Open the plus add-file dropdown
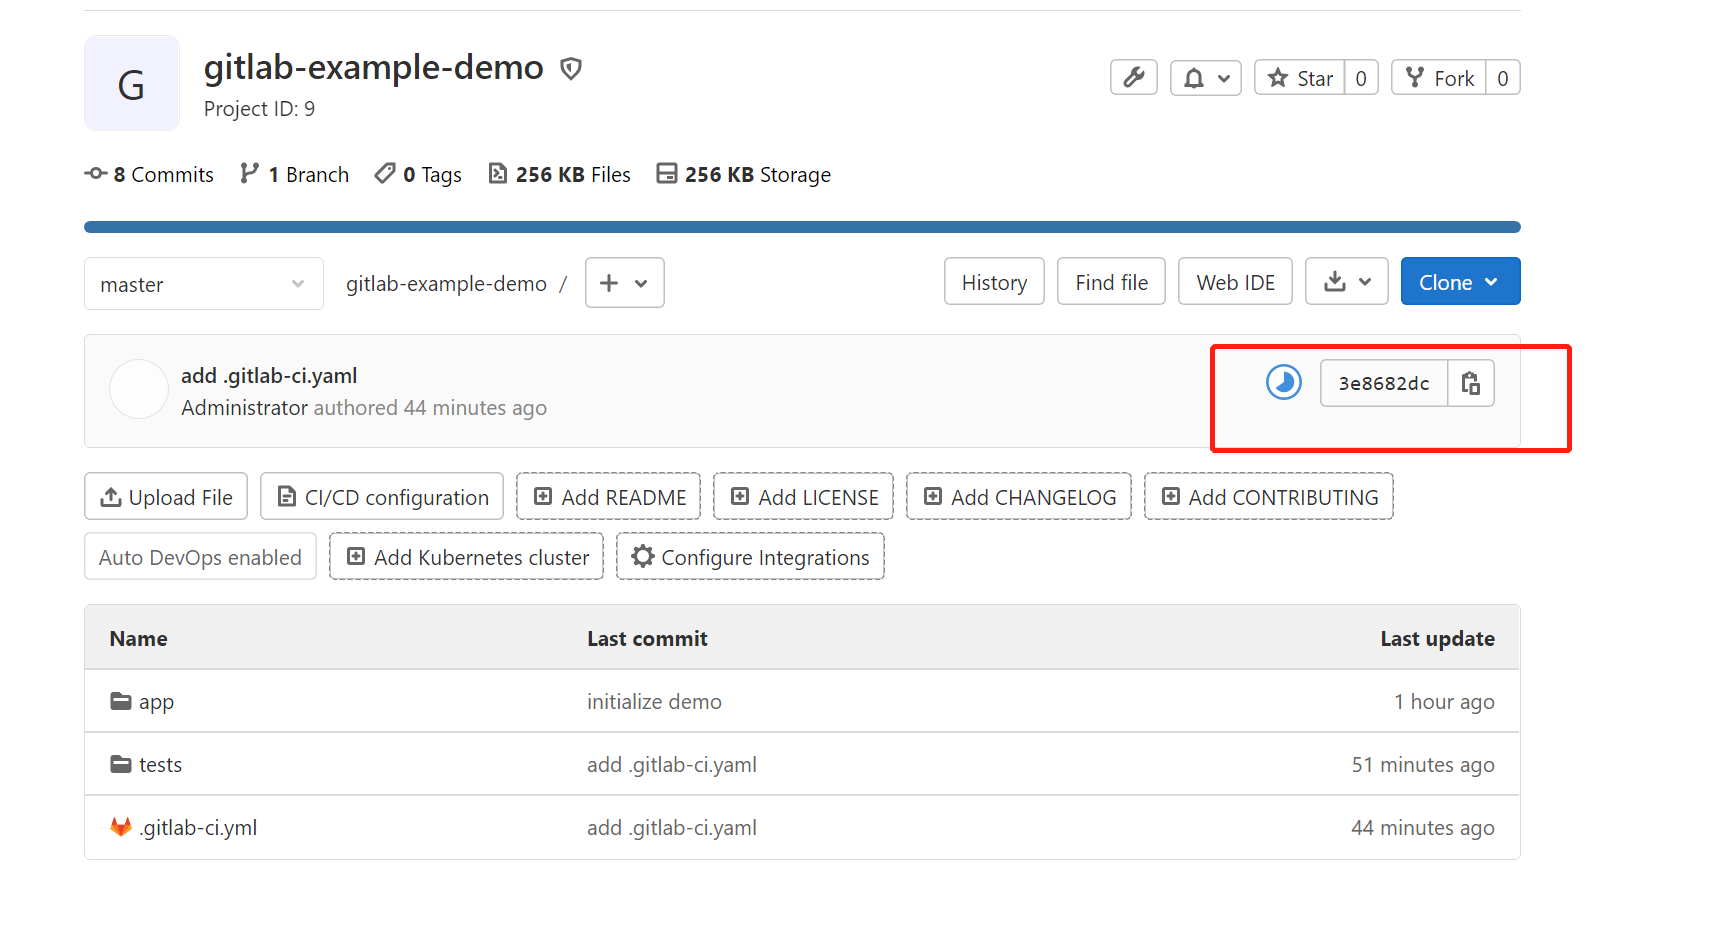The width and height of the screenshot is (1710, 940). click(x=625, y=283)
